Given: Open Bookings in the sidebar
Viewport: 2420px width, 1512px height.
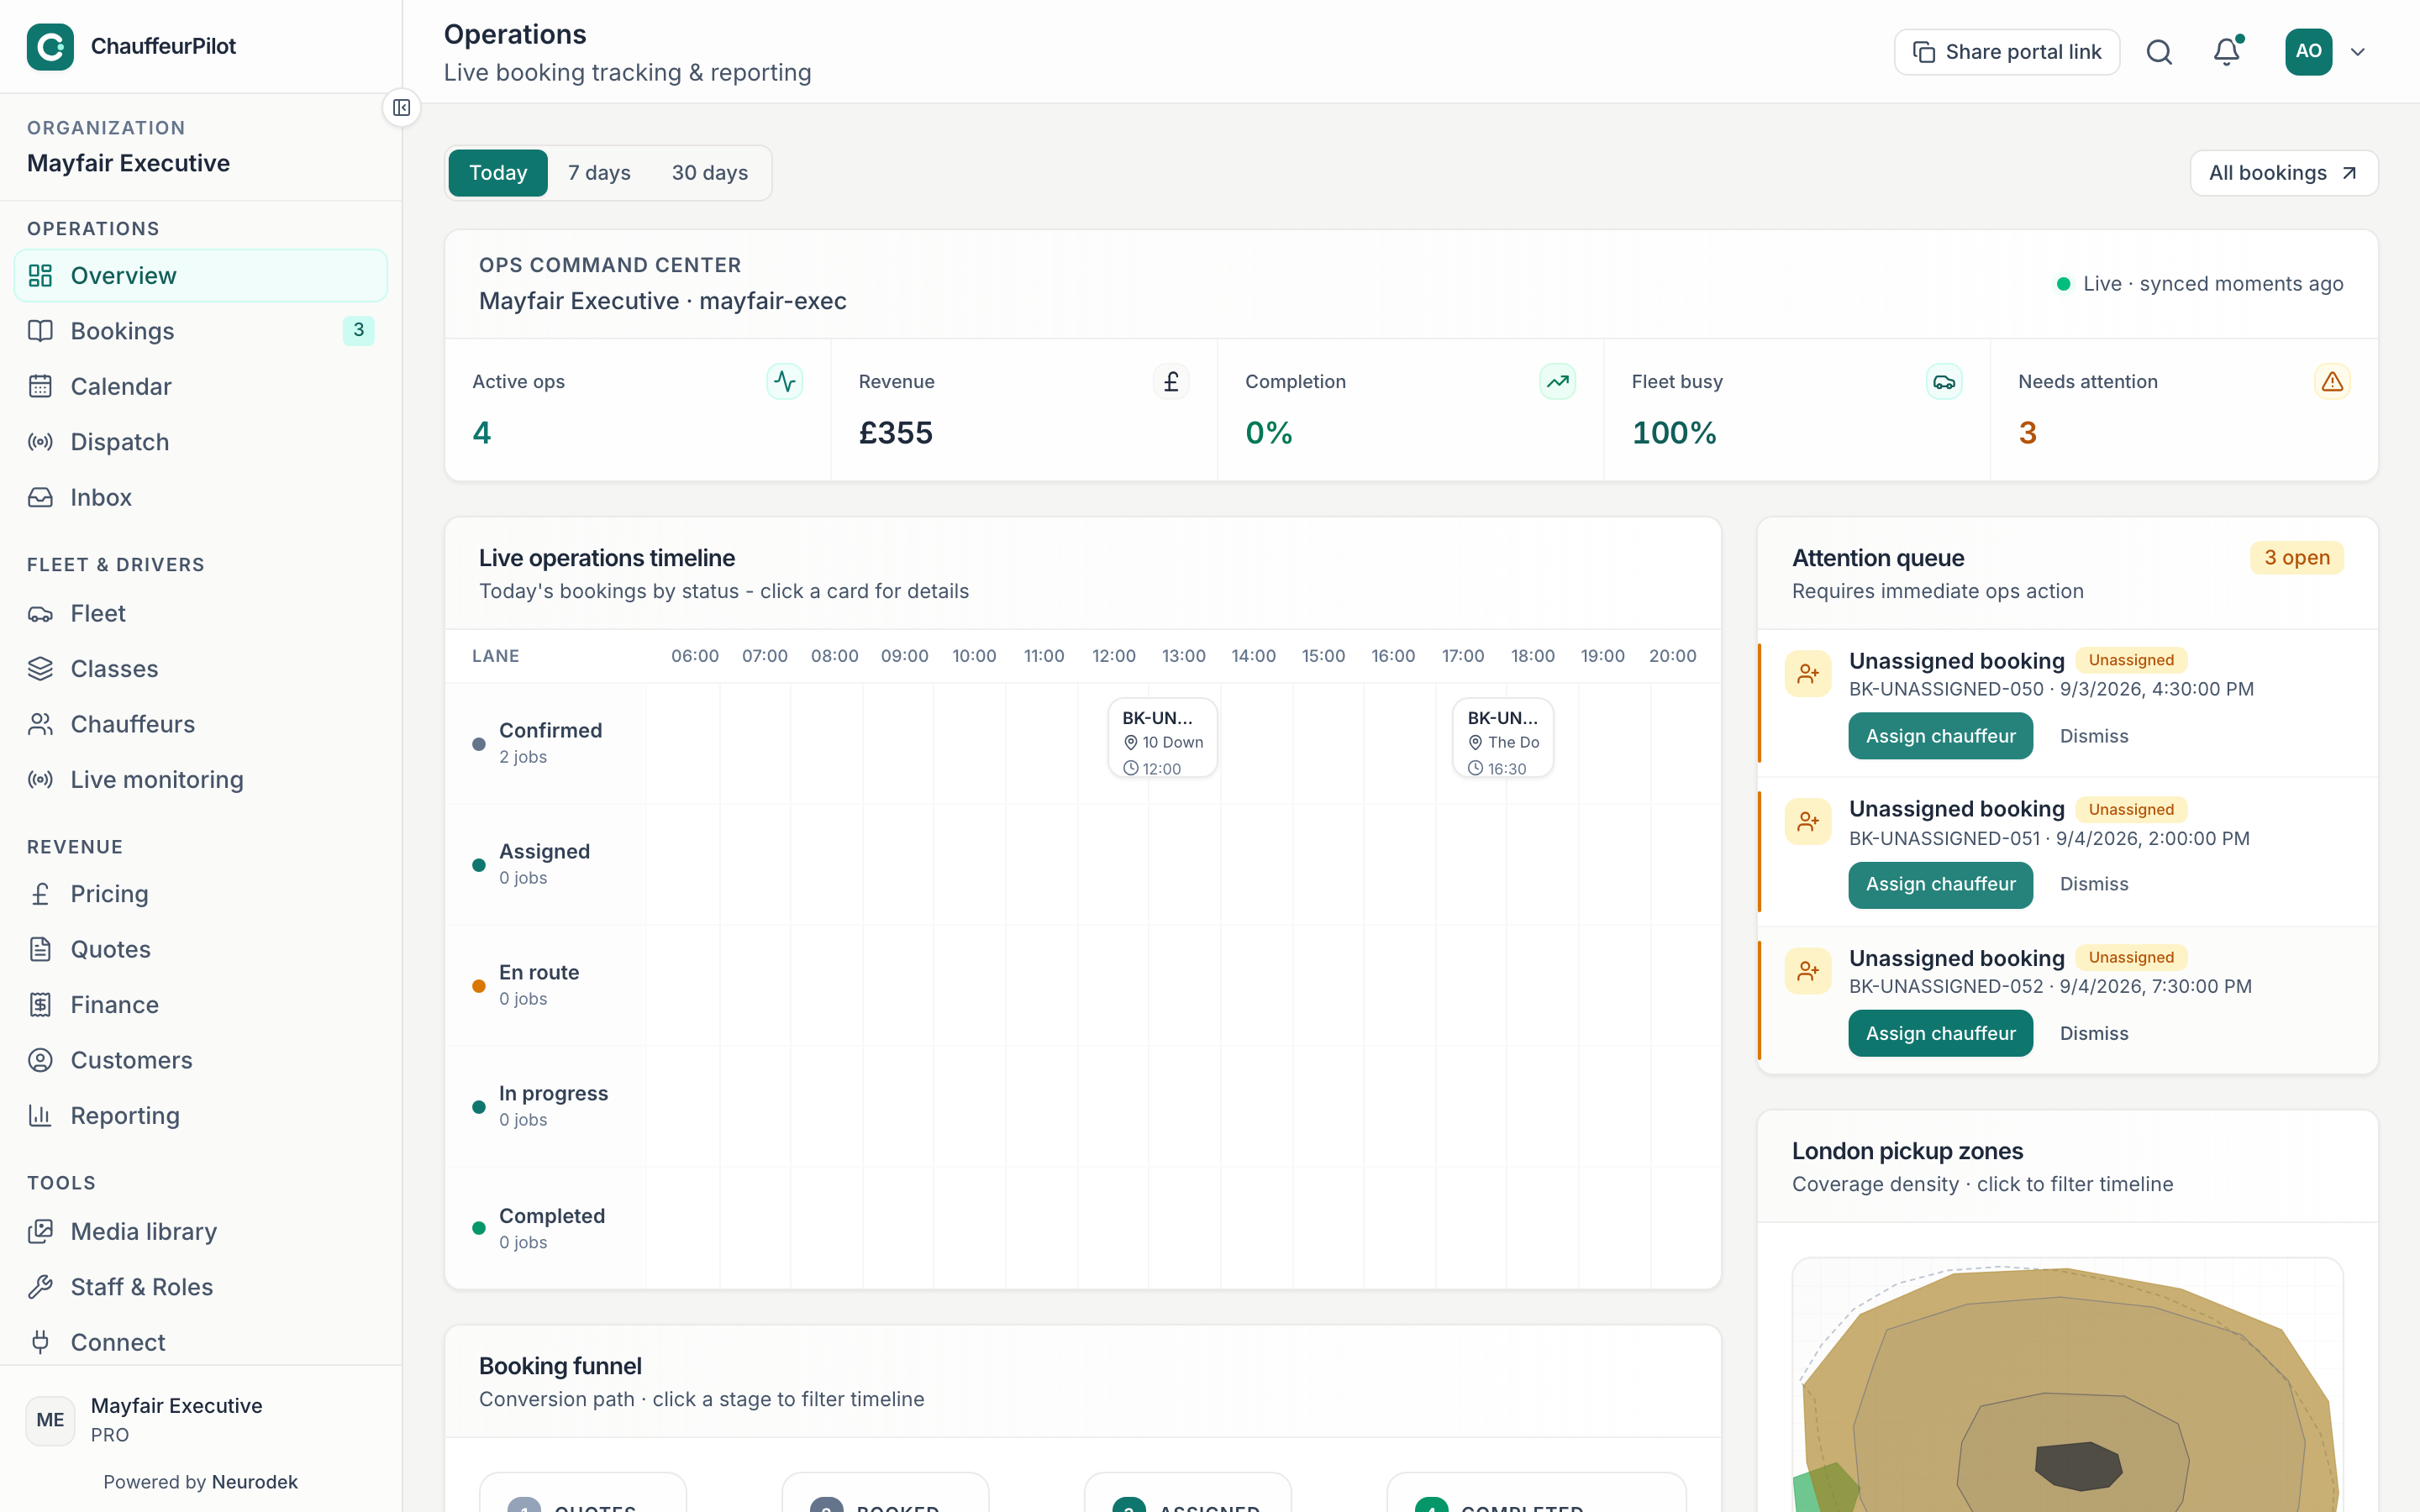Looking at the screenshot, I should (200, 331).
